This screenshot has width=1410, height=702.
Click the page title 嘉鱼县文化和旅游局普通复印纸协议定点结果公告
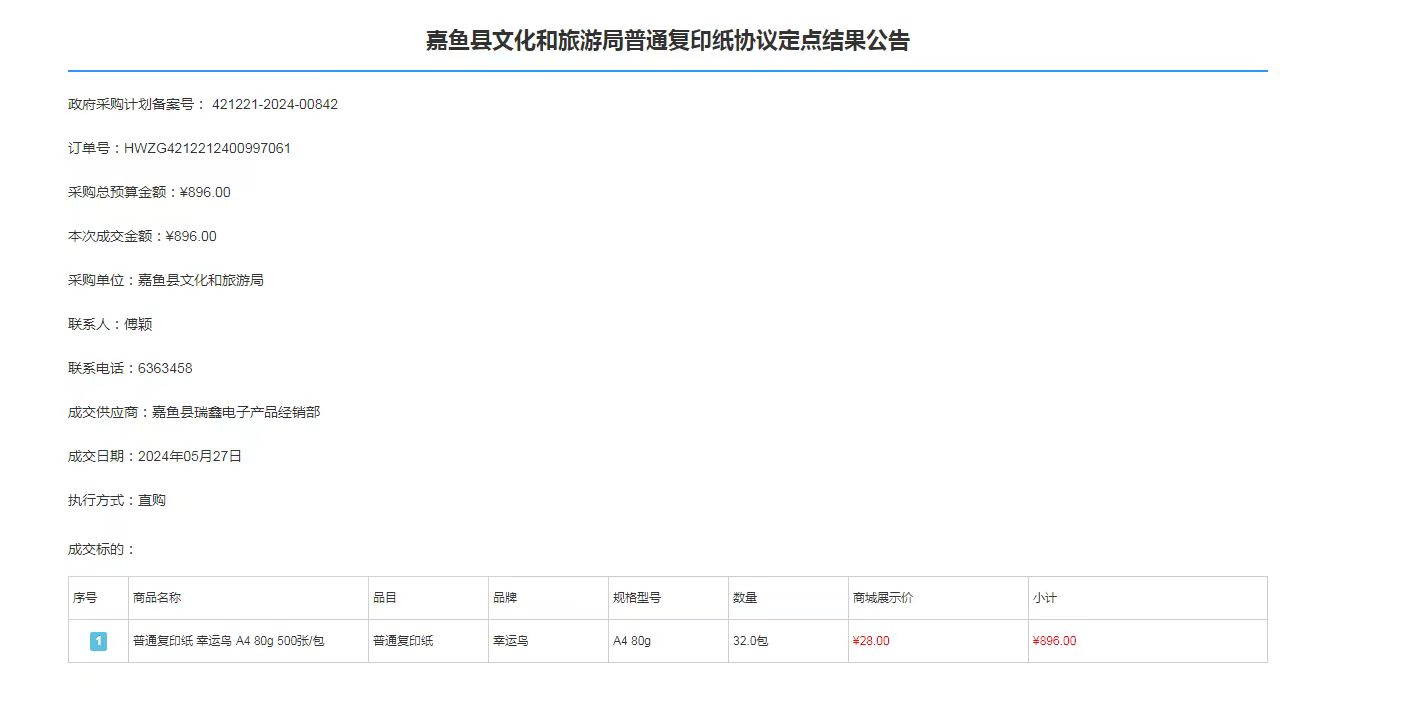[667, 41]
